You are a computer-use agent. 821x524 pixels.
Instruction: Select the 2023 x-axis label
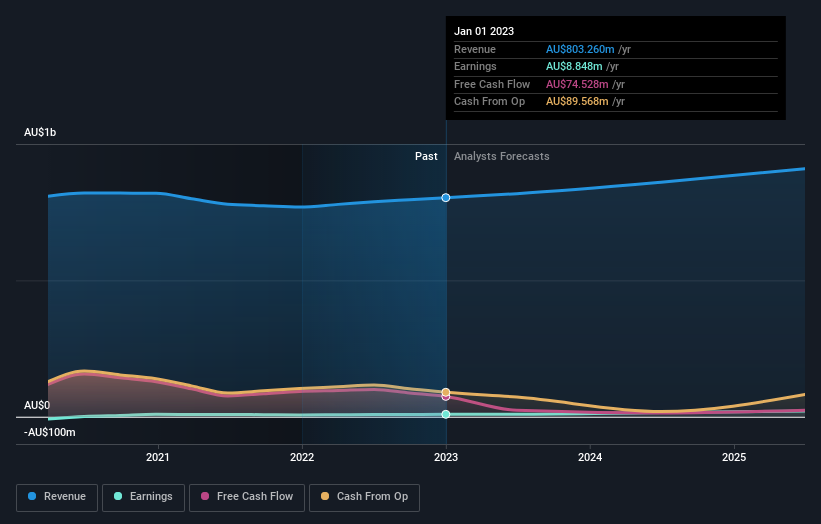(x=446, y=457)
